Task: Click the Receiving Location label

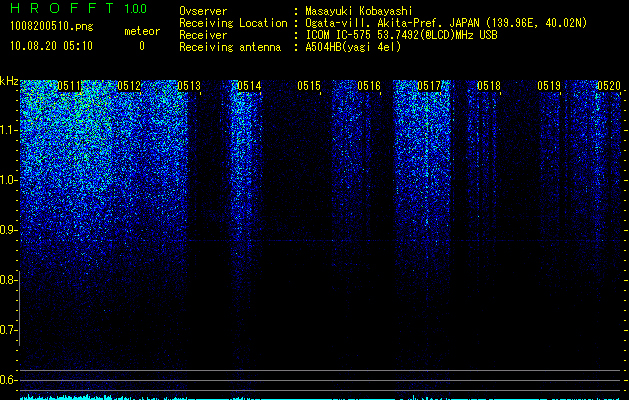Action: (x=233, y=23)
